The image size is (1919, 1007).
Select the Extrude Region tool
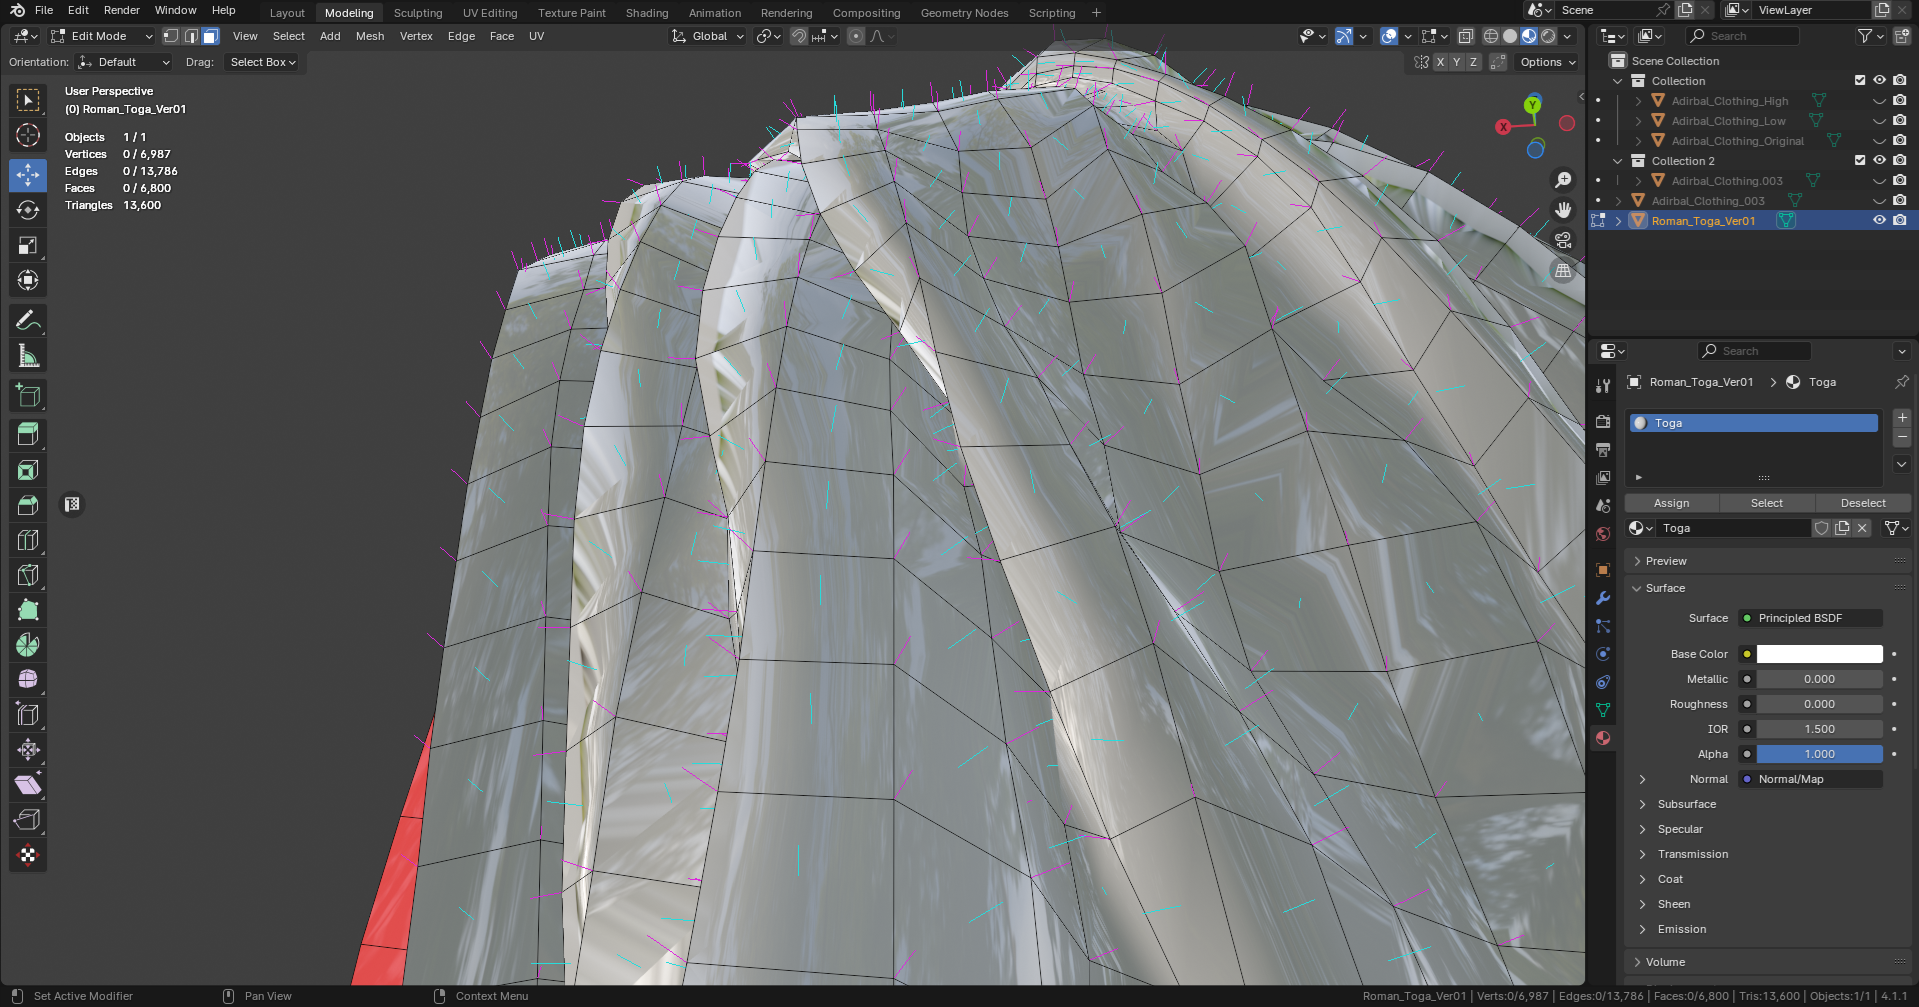[x=28, y=434]
